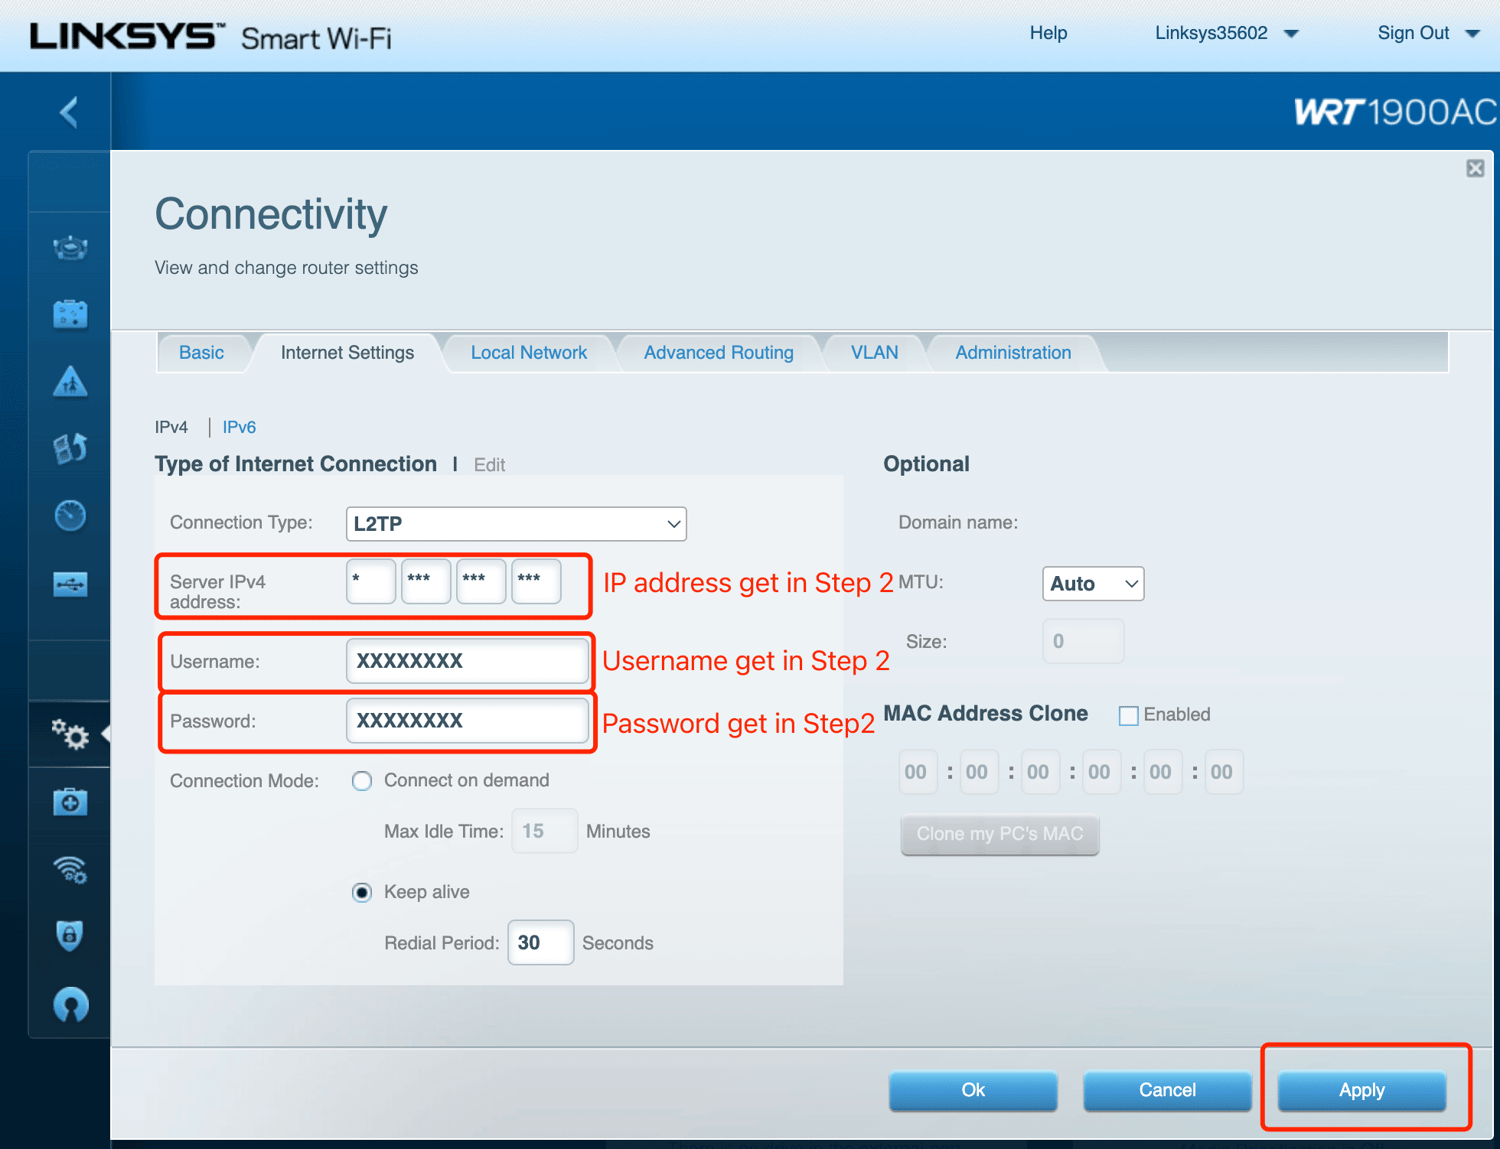Screen dimensions: 1500x1149
Task: Expand the Linksys35602 account menu
Action: pos(1226,33)
